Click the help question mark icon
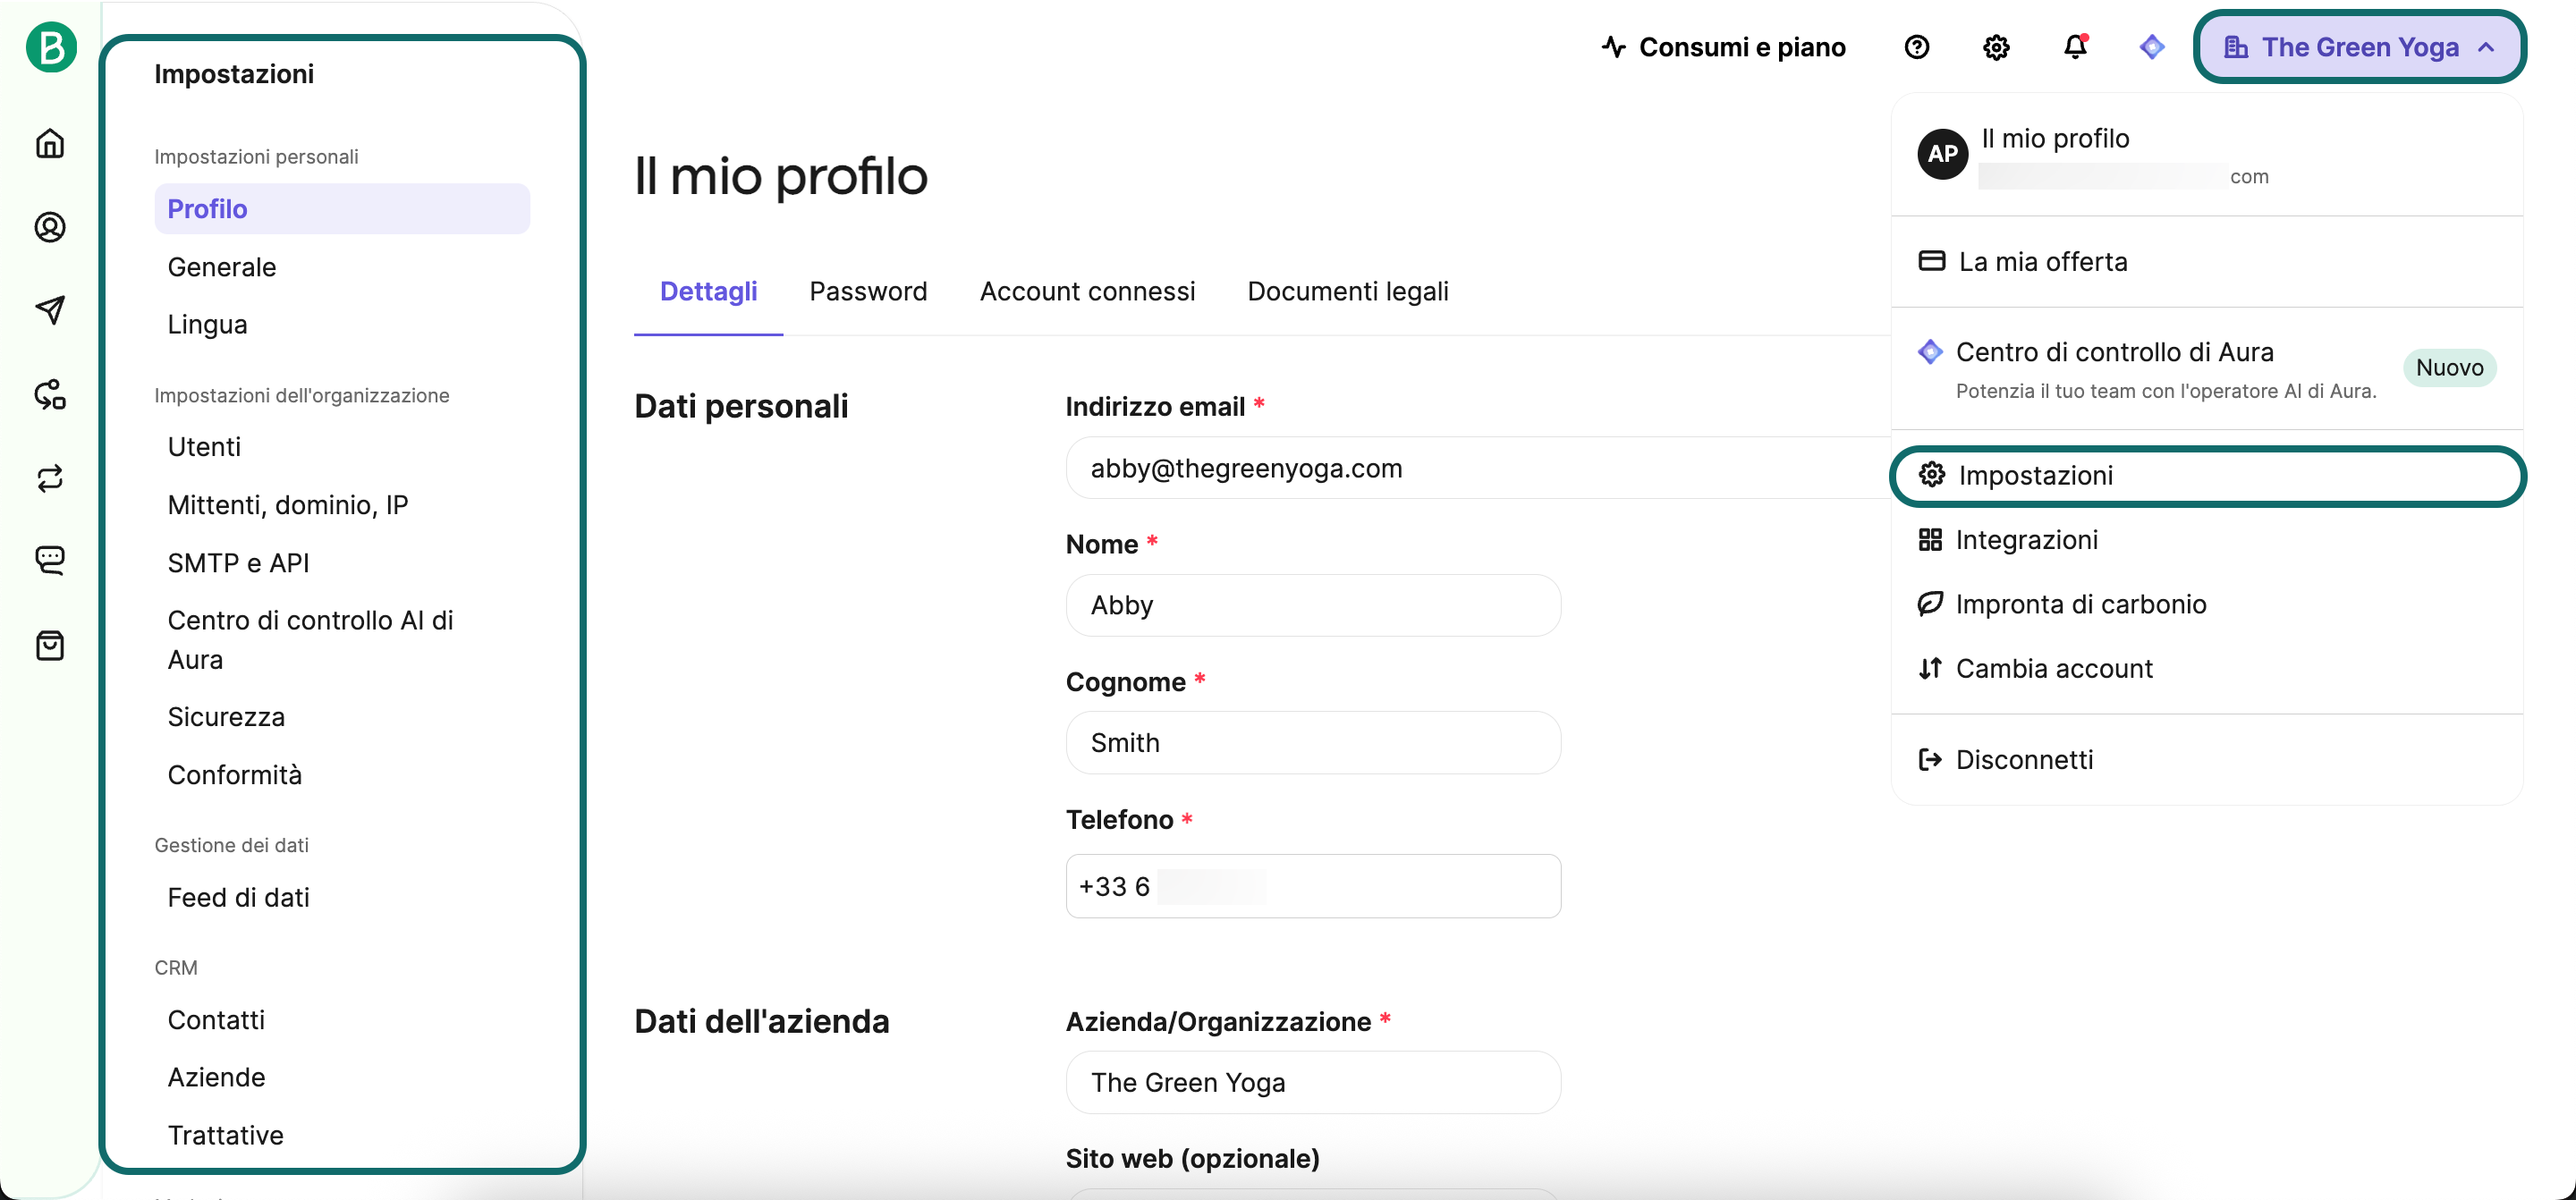Image resolution: width=2576 pixels, height=1200 pixels. click(x=1916, y=47)
